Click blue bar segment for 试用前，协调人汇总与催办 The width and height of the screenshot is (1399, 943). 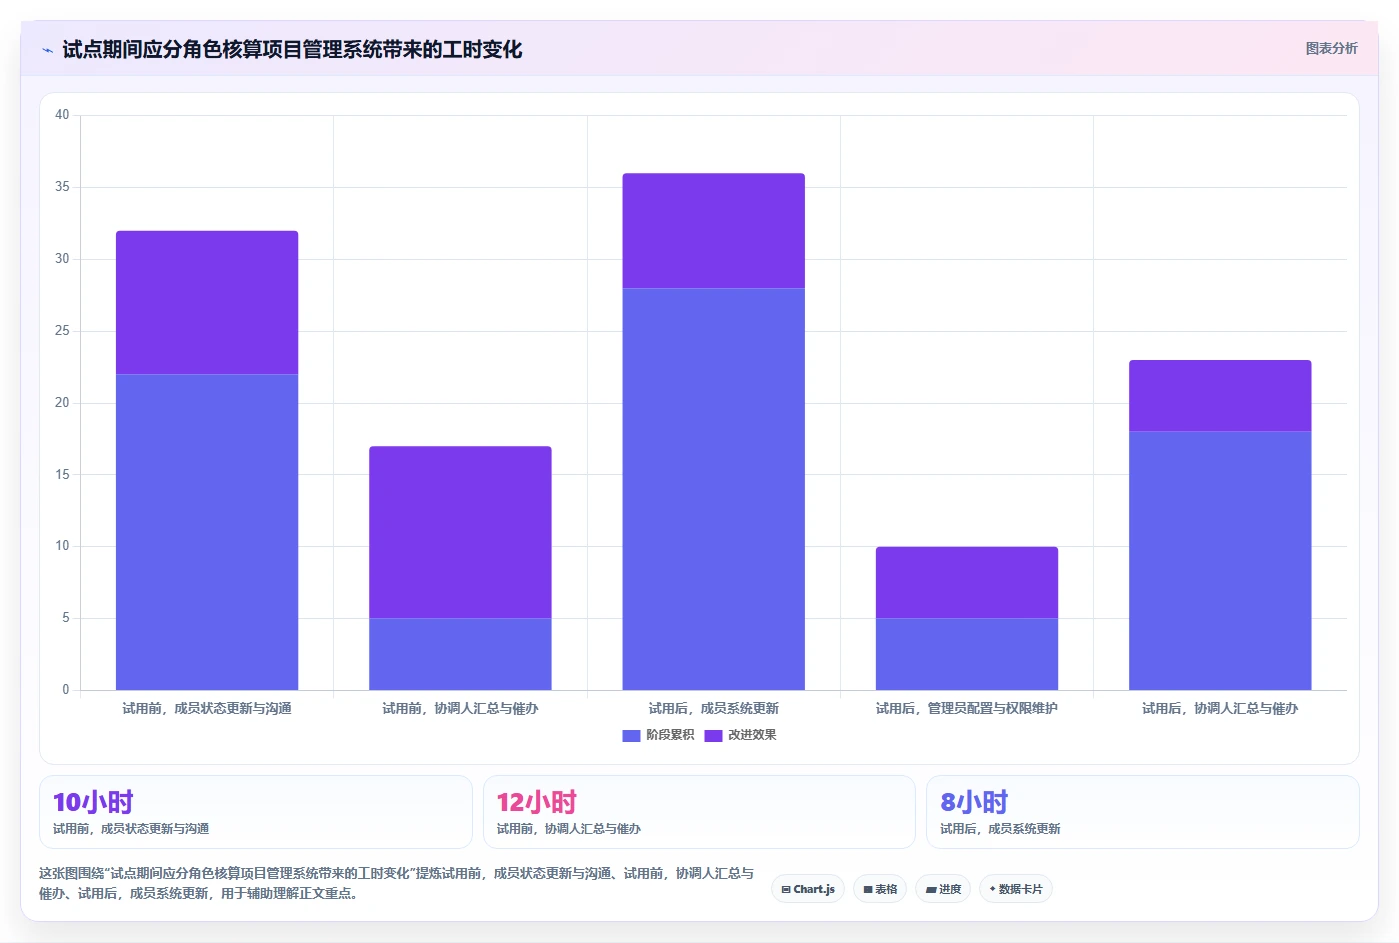point(460,654)
